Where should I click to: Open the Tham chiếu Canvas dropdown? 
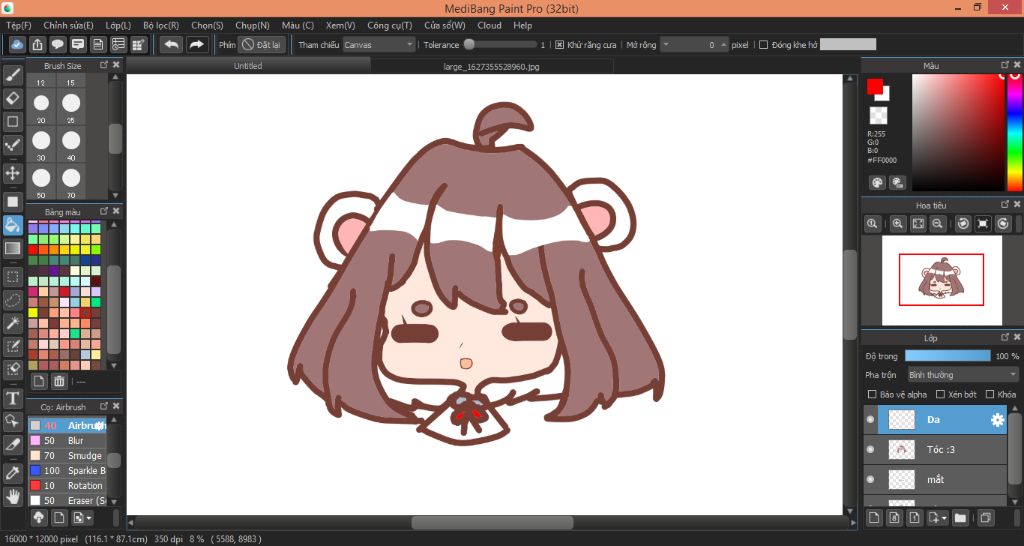click(379, 45)
